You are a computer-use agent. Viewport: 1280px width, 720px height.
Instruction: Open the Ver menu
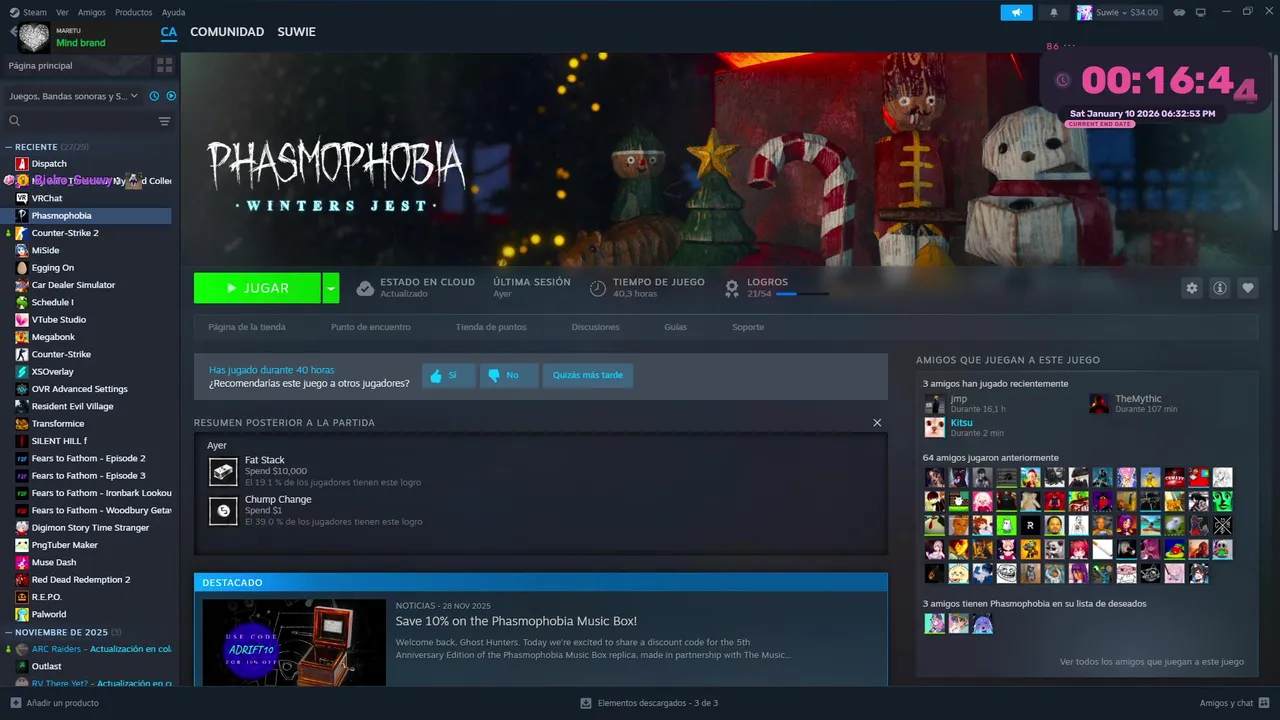62,12
